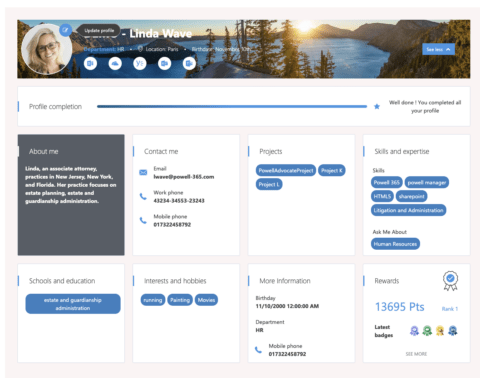This screenshot has width=480, height=378.
Task: Select the Painting hobby tag
Action: pos(180,300)
